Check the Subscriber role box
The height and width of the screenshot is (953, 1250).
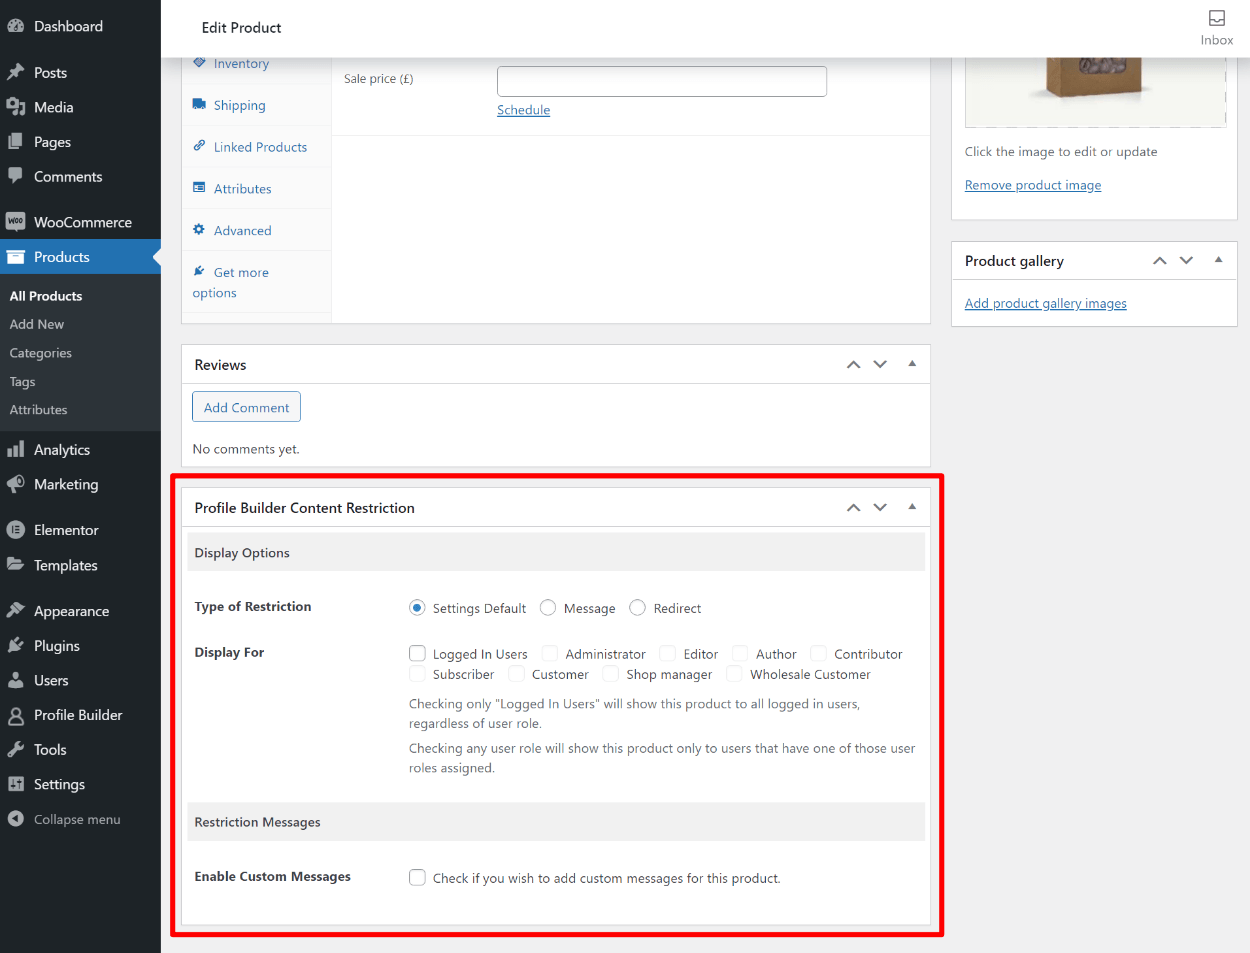(417, 674)
